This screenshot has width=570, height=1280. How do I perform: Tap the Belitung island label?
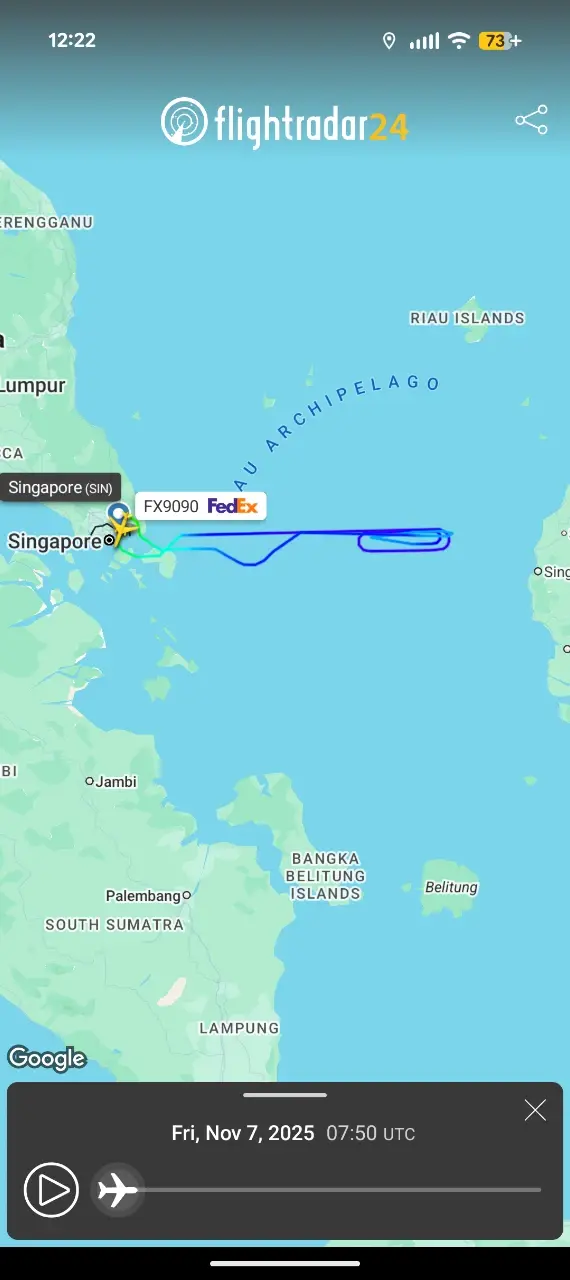click(x=451, y=887)
